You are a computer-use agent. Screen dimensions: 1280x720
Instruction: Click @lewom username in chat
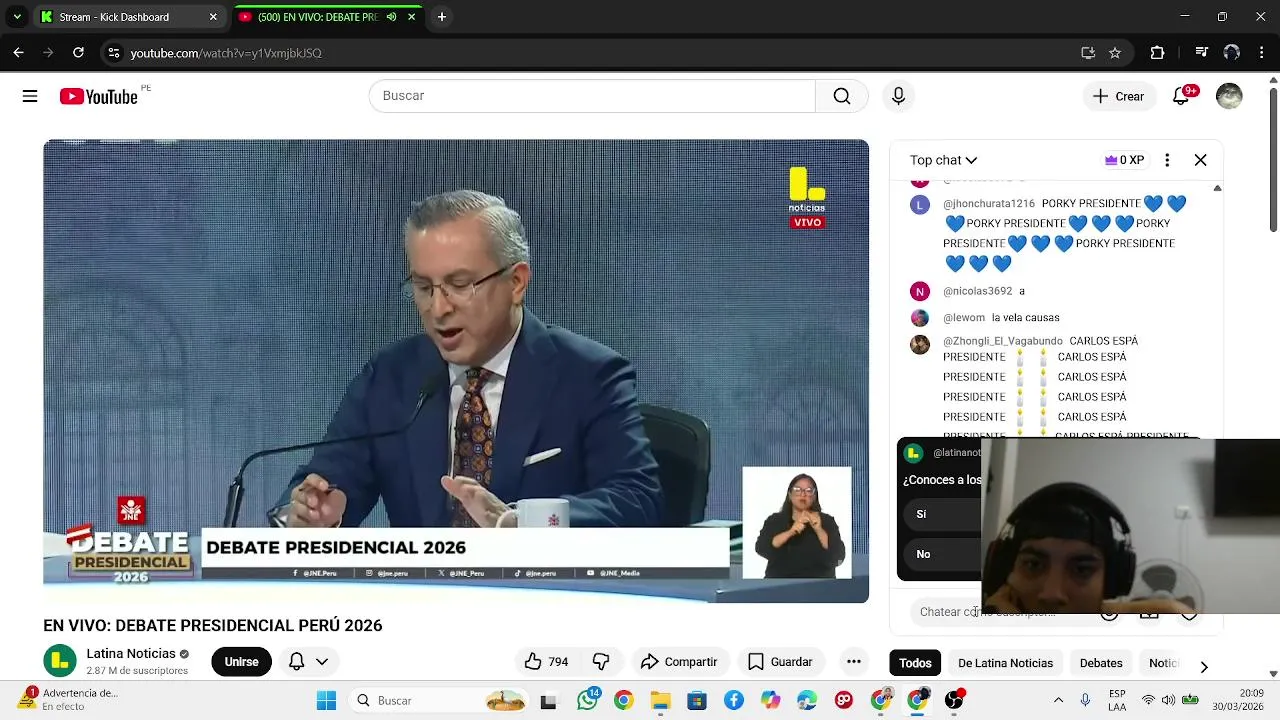964,318
